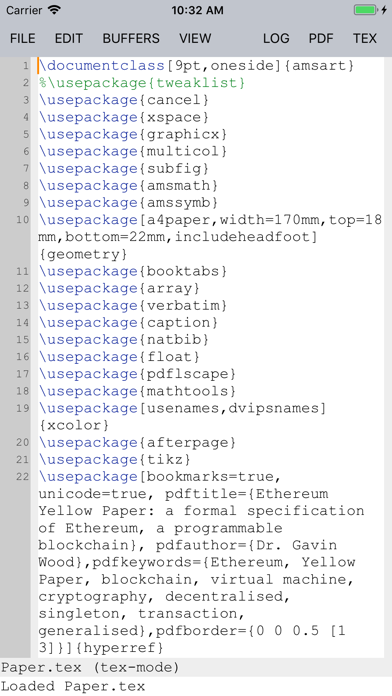Tap the battery status icon
Image resolution: width=392 pixels, height=696 pixels.
(x=366, y=10)
